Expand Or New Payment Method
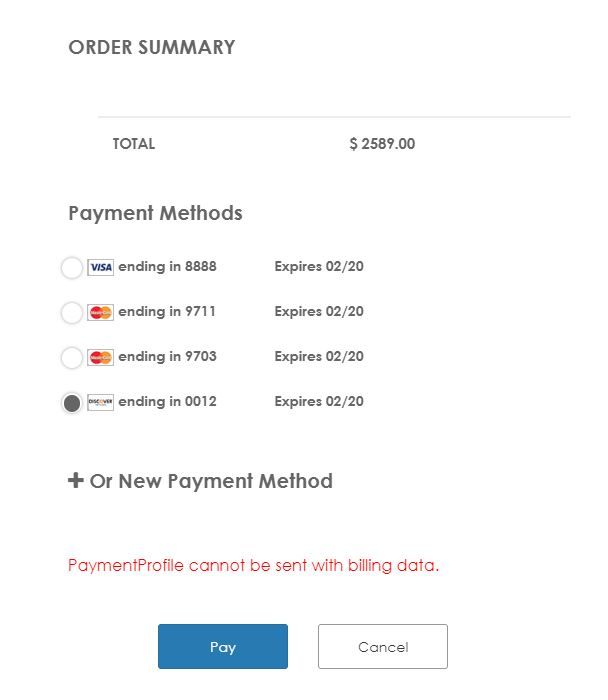 coord(210,481)
